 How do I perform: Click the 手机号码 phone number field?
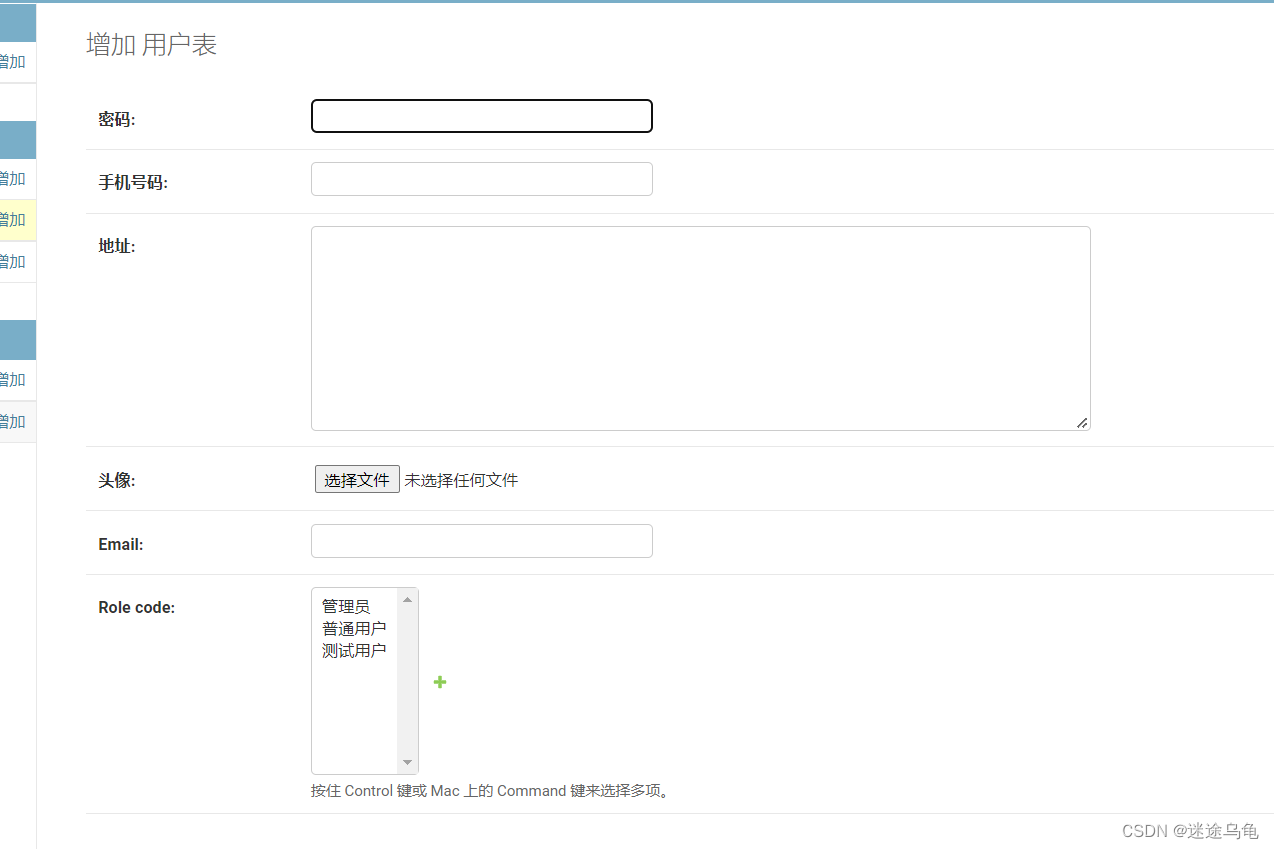pos(481,178)
